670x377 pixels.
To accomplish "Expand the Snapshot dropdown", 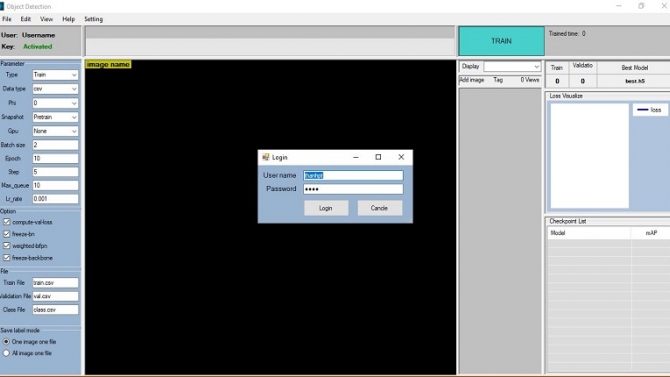I will [x=74, y=117].
